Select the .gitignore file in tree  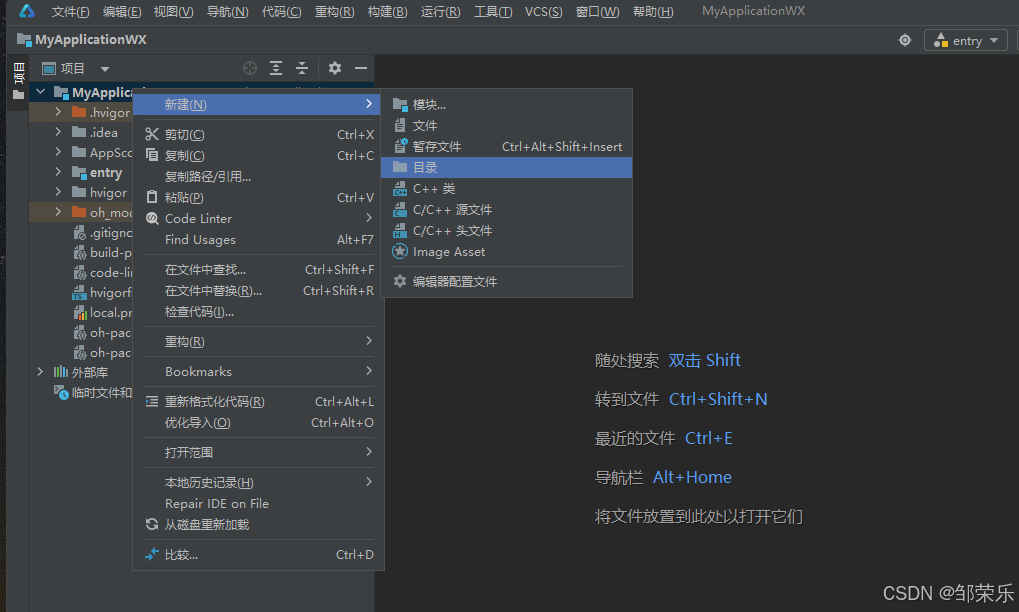pyautogui.click(x=103, y=233)
